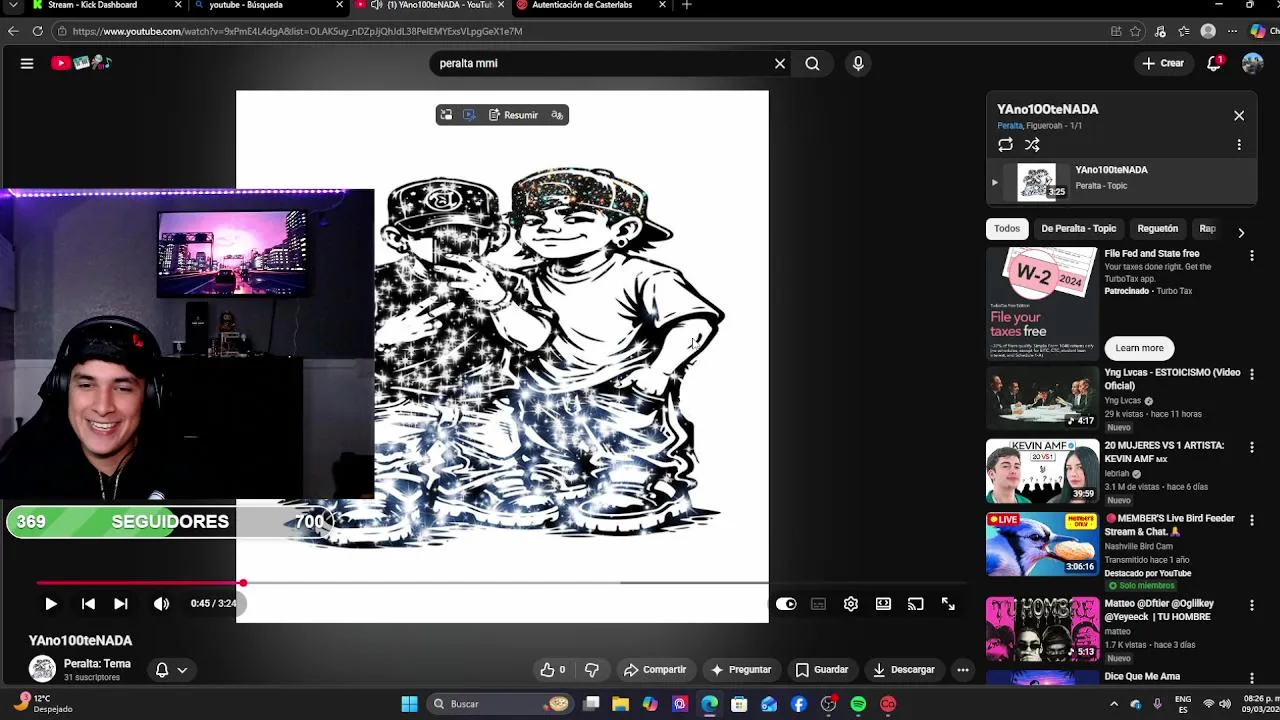Viewport: 1280px width, 720px height.
Task: Open the Peralta: Tema channel link
Action: pyautogui.click(x=97, y=664)
